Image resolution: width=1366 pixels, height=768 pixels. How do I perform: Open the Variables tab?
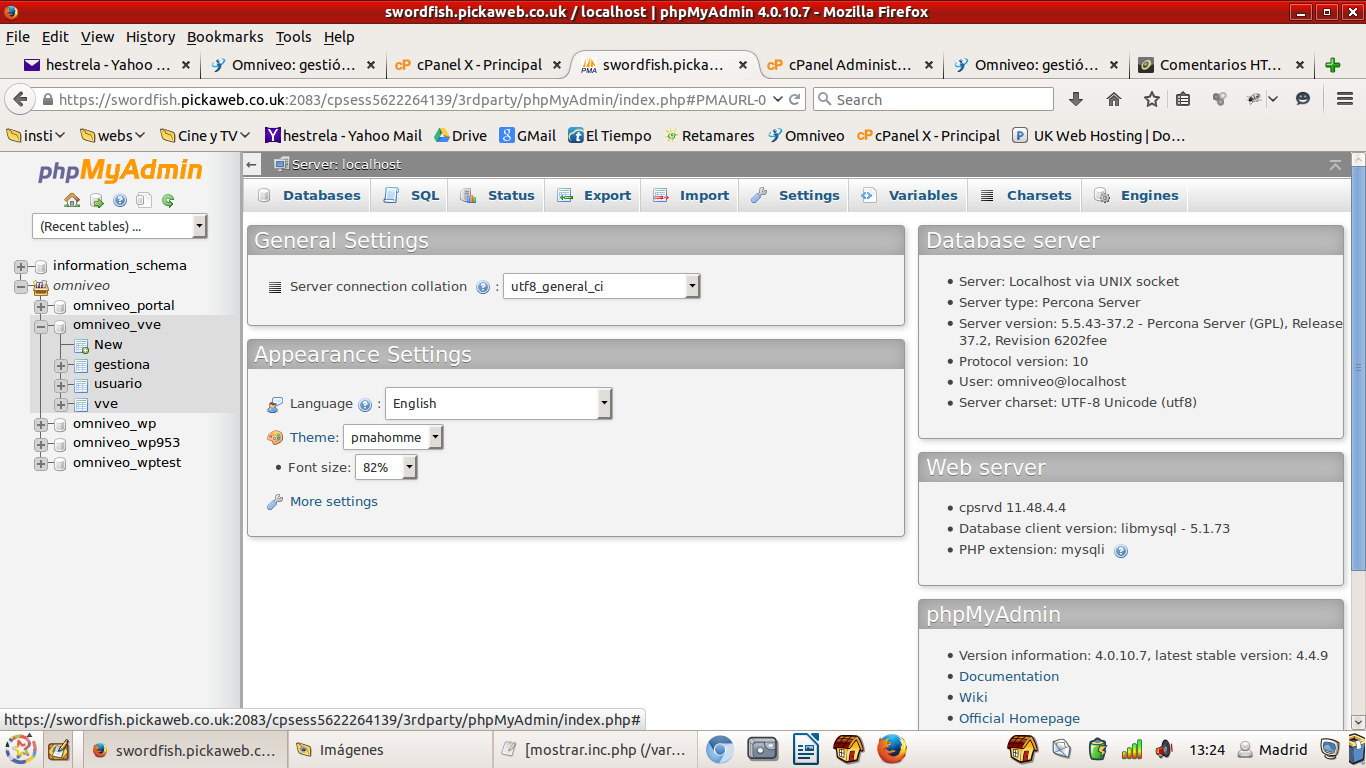point(910,196)
